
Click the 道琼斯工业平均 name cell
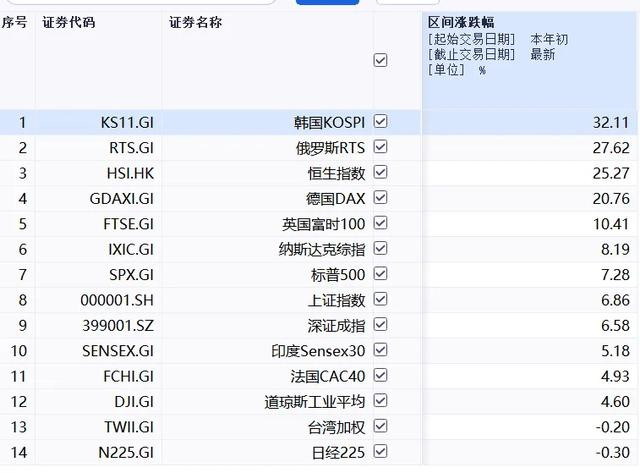pyautogui.click(x=267, y=402)
